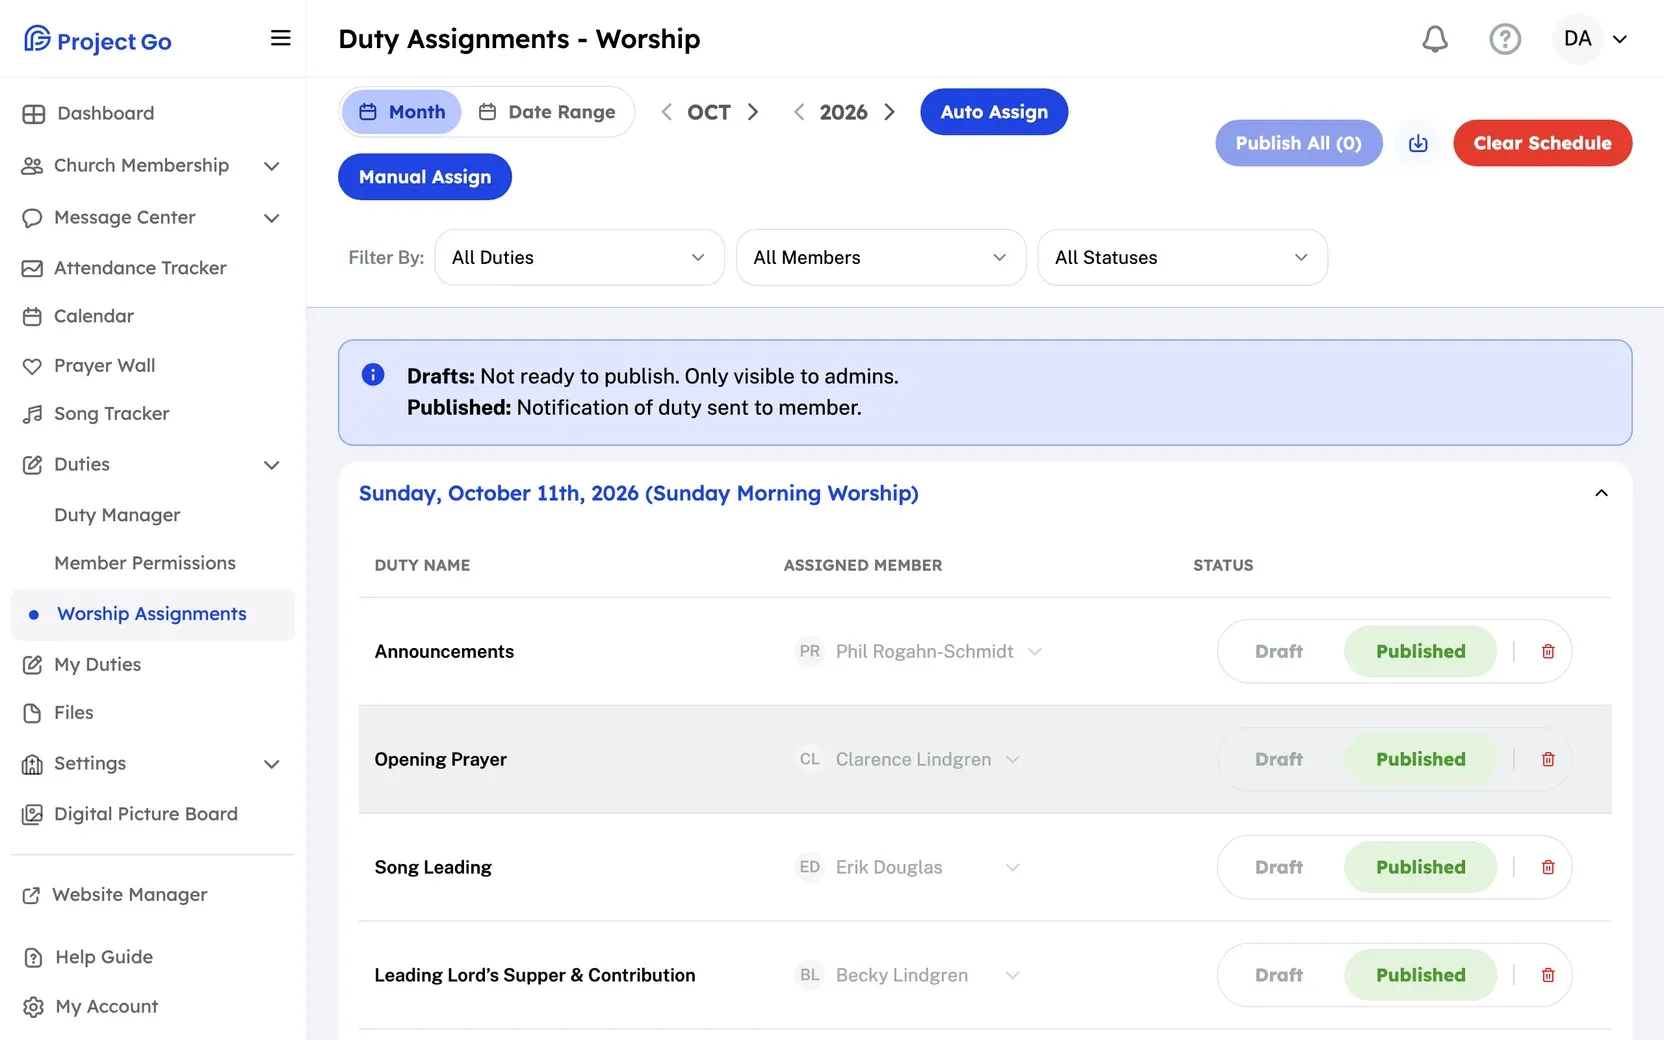1664x1040 pixels.
Task: Expand the Settings menu chevron
Action: (x=271, y=764)
